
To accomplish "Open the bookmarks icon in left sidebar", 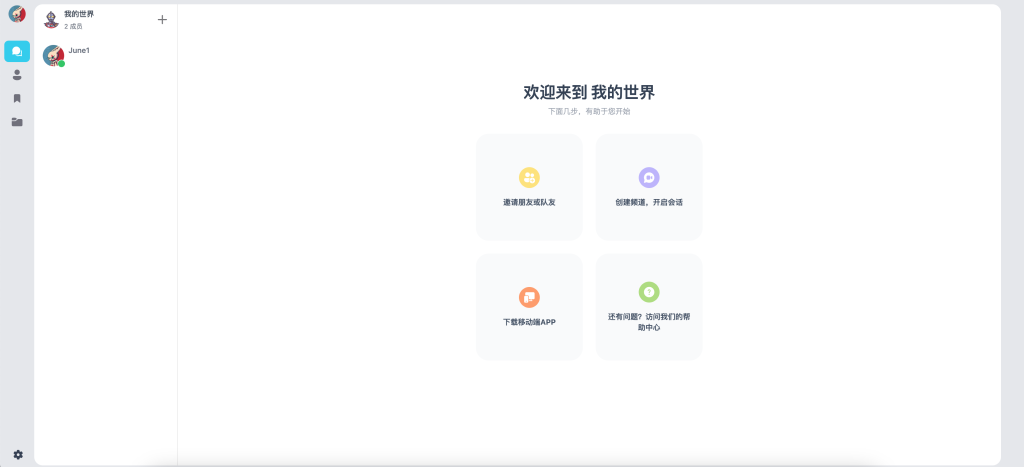I will pos(17,98).
